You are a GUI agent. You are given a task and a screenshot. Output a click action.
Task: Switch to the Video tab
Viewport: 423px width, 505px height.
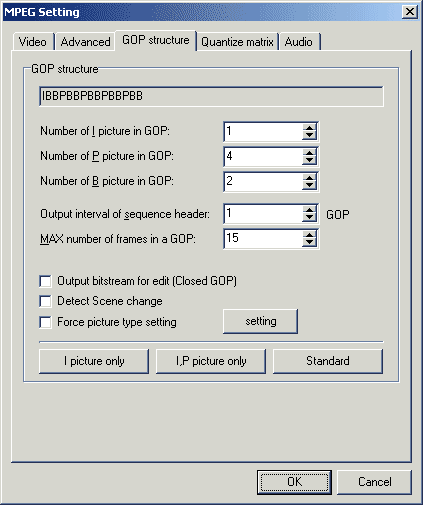[x=33, y=42]
